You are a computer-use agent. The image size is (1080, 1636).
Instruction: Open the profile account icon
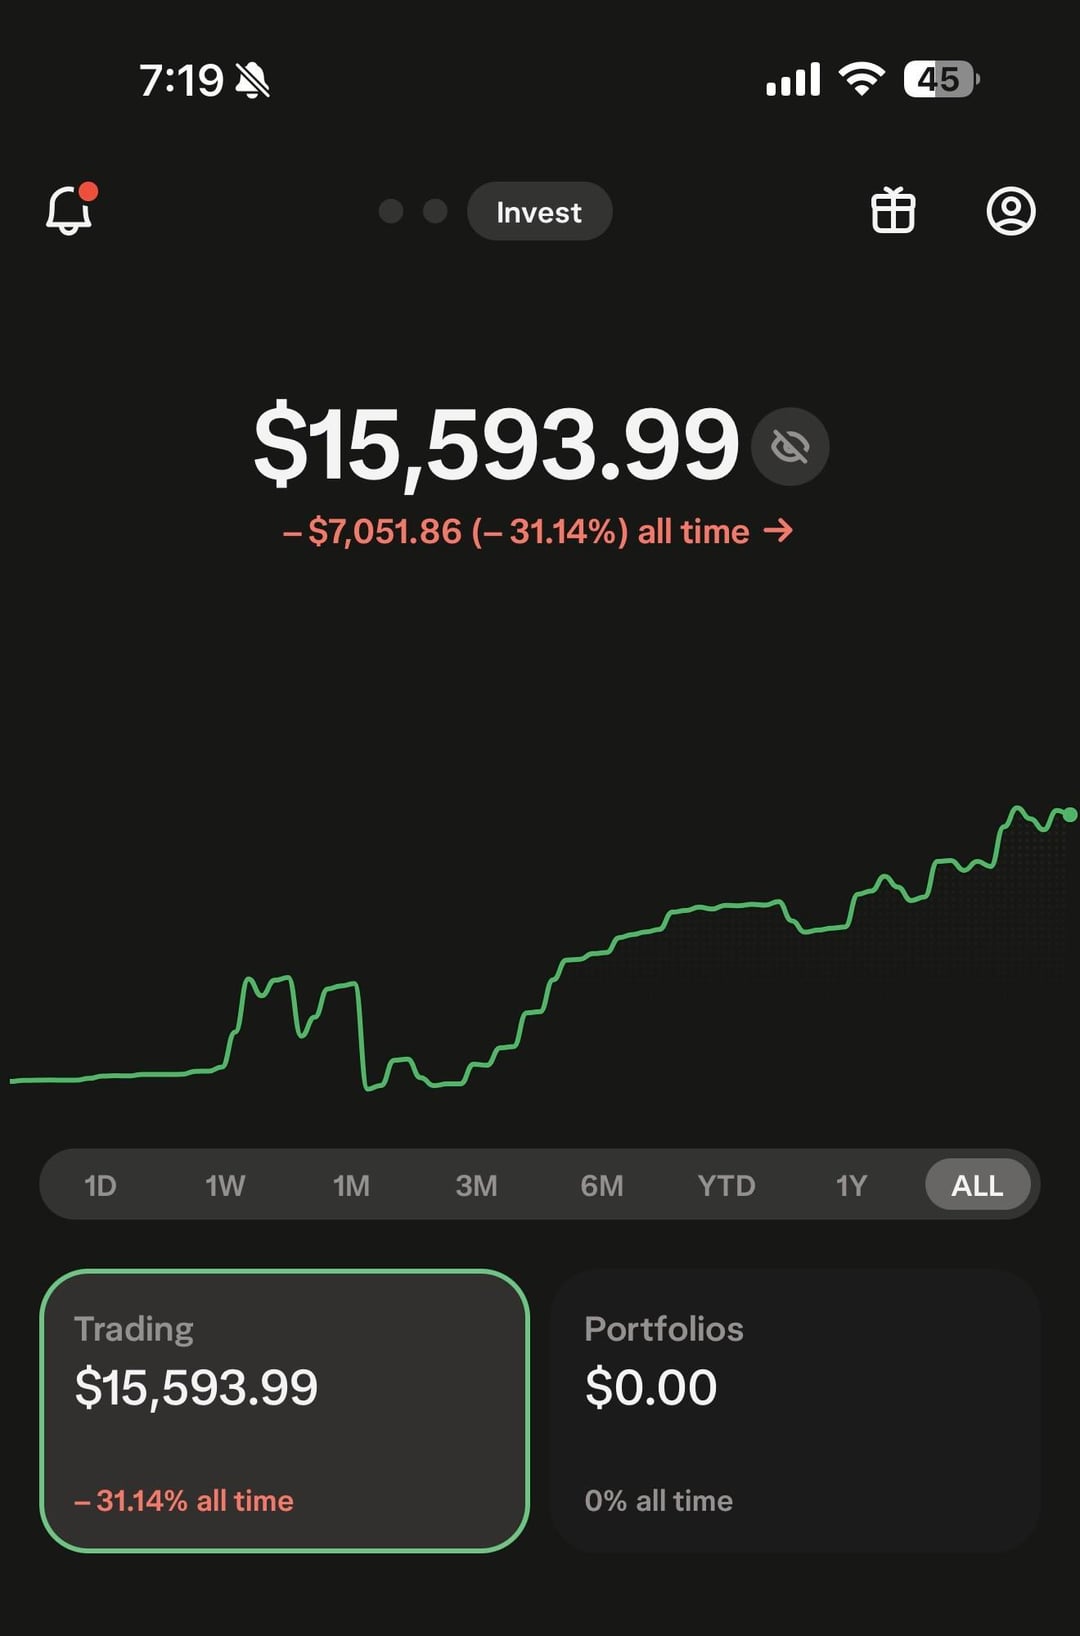1011,211
